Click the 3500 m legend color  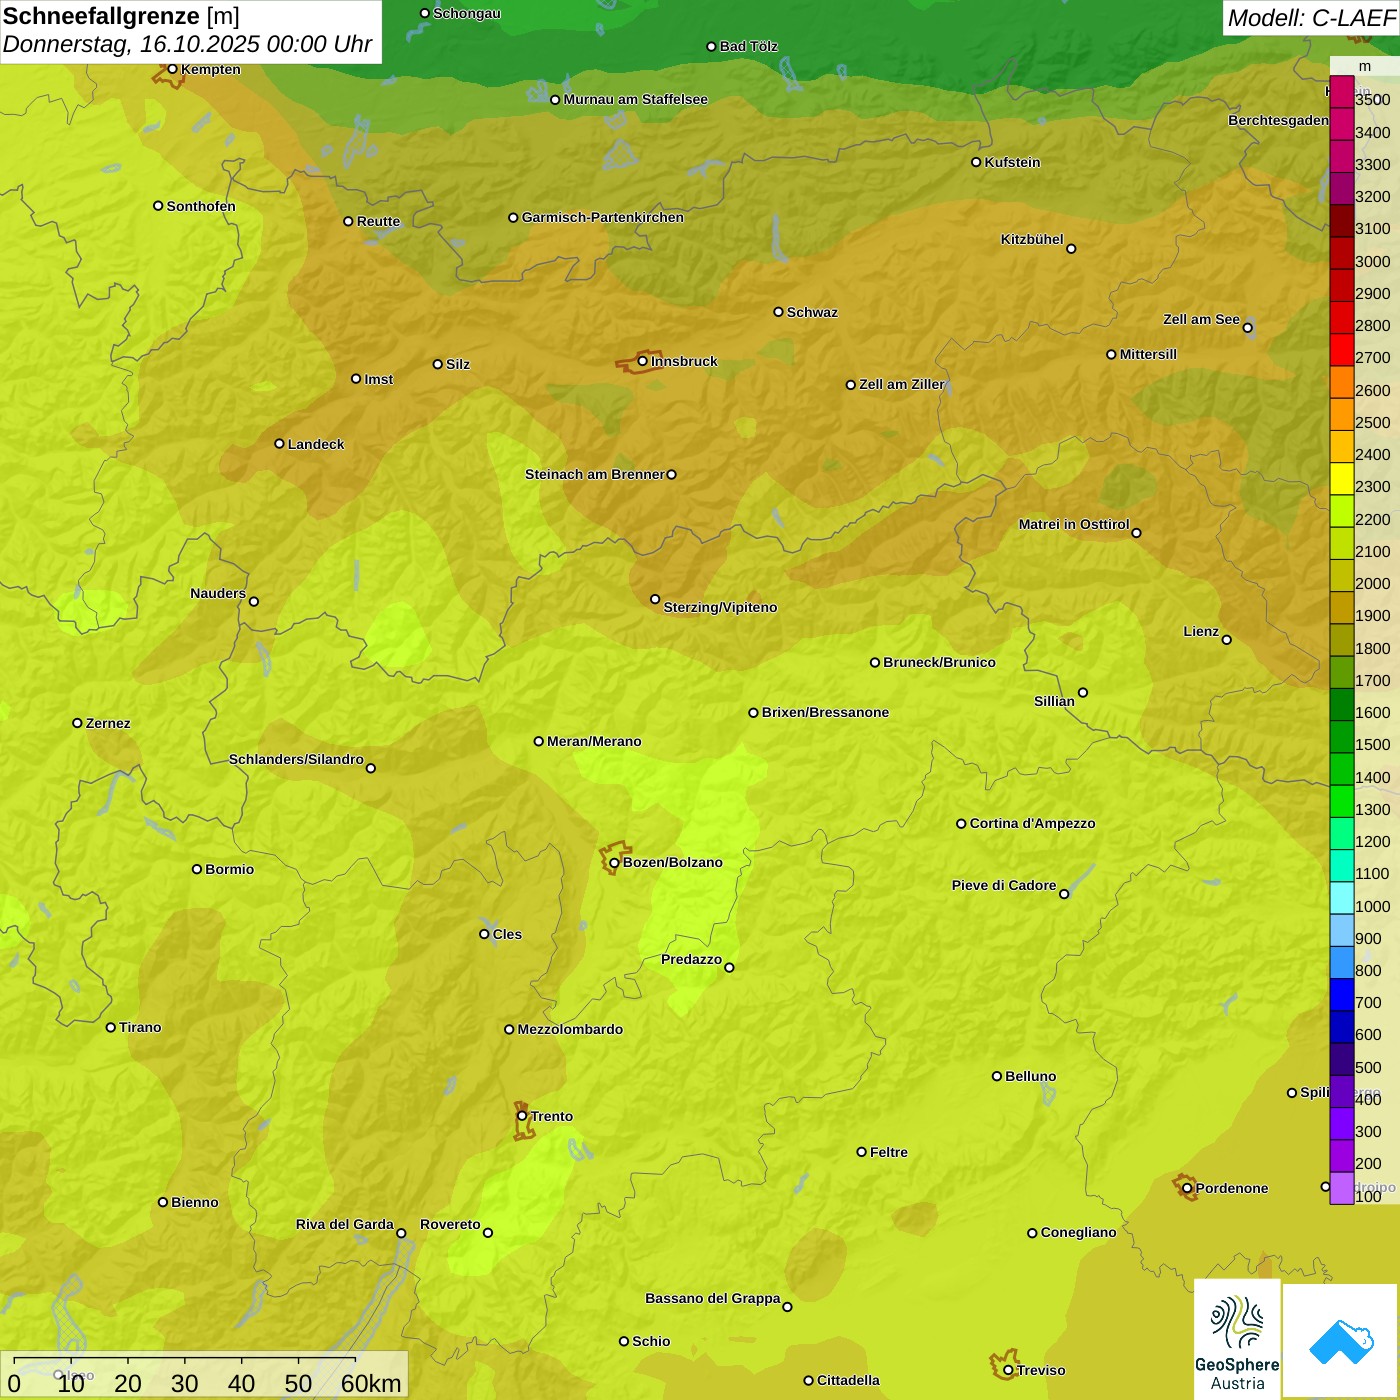click(x=1342, y=92)
